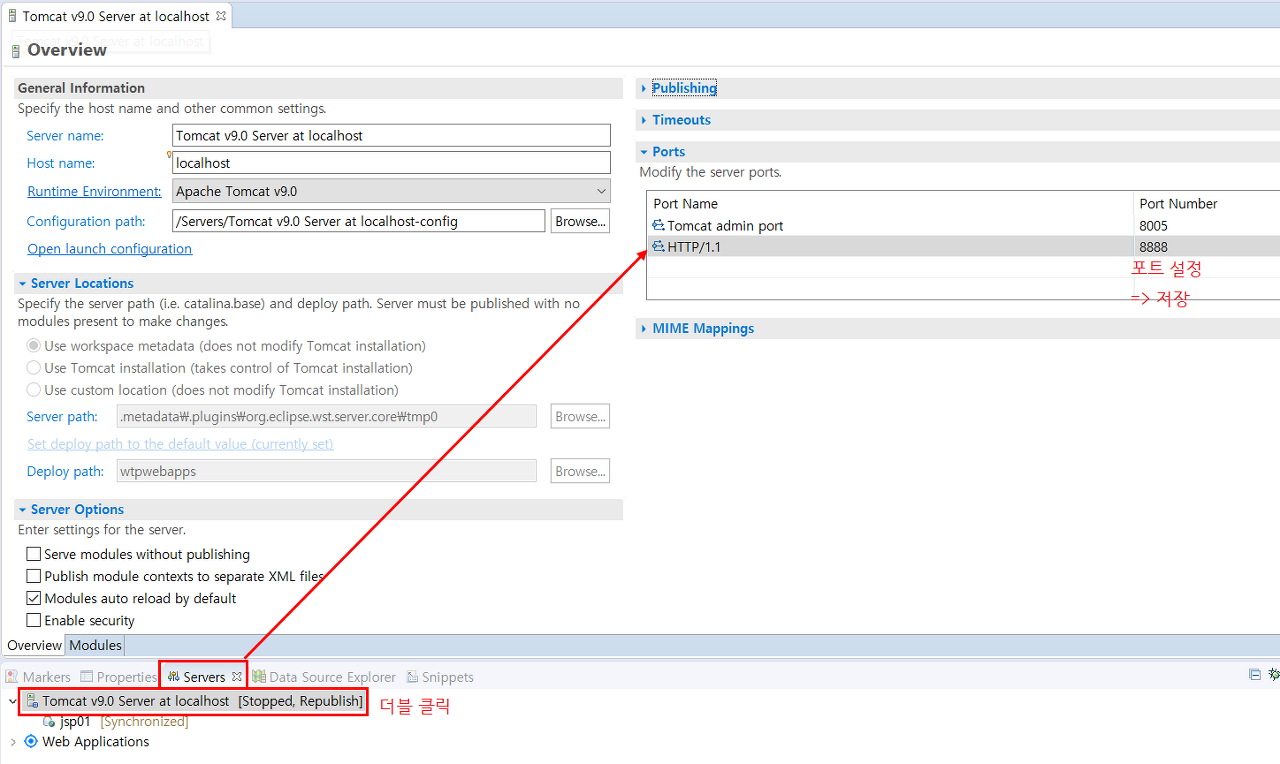Click the 8005 port number cell
The image size is (1280, 764).
[x=1206, y=226]
